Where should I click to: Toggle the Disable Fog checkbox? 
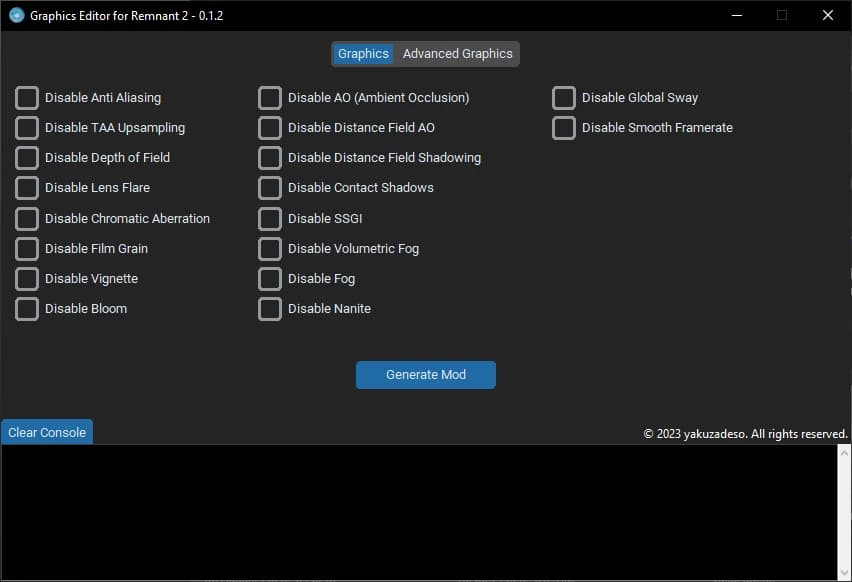[270, 278]
